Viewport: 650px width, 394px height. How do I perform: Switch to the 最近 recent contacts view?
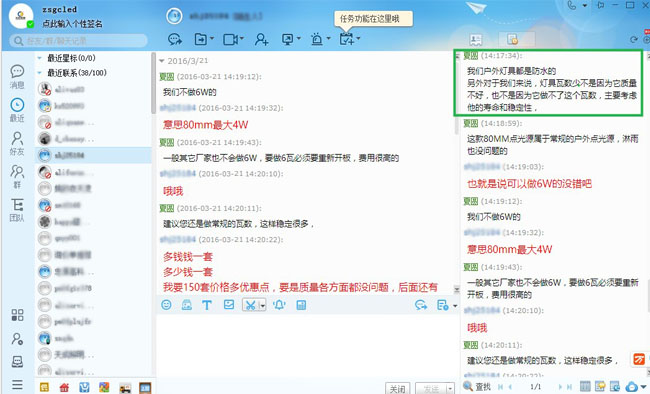click(17, 110)
